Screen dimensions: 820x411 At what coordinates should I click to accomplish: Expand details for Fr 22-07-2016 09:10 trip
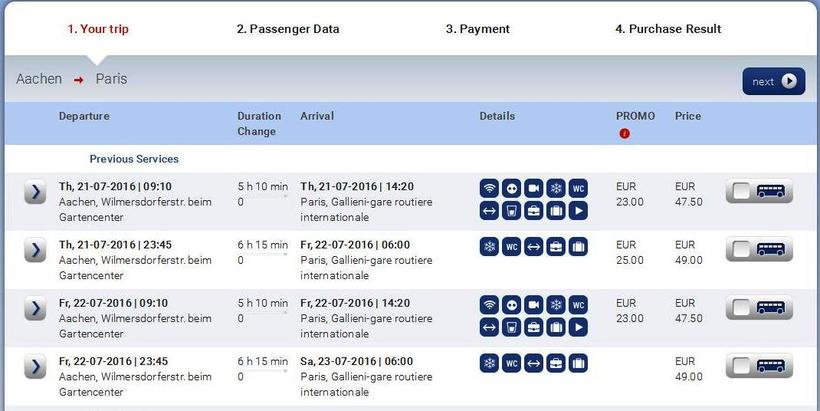coord(35,308)
